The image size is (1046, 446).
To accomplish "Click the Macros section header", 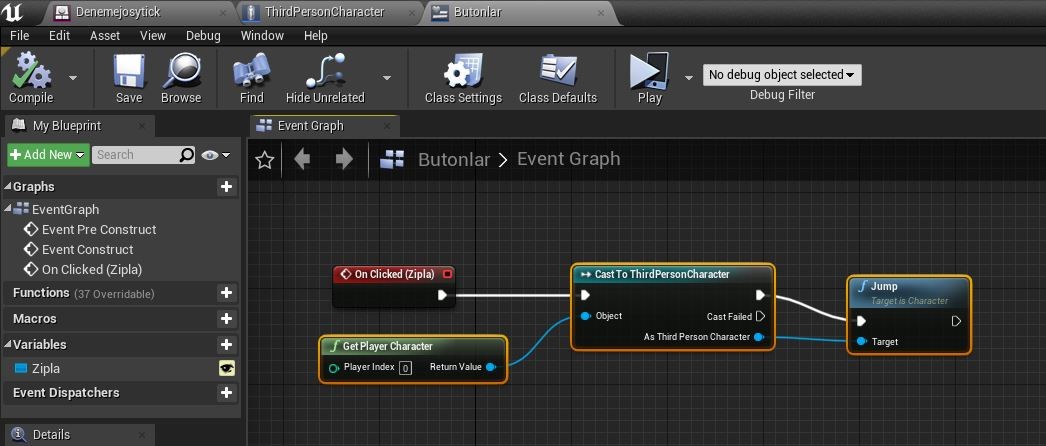I will [x=119, y=319].
